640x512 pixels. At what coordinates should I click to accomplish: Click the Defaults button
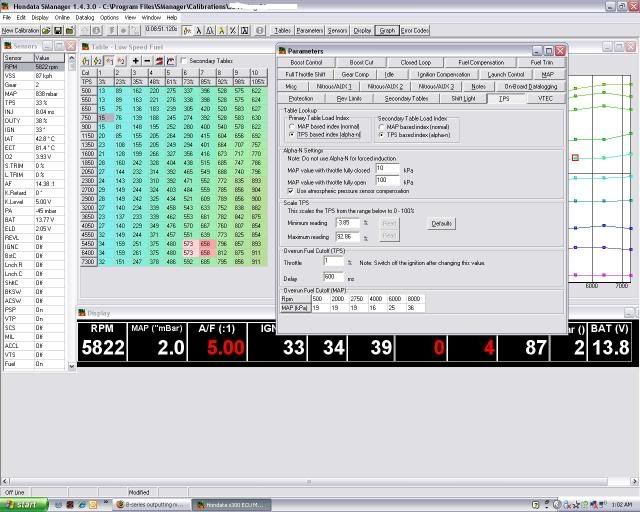tap(442, 223)
